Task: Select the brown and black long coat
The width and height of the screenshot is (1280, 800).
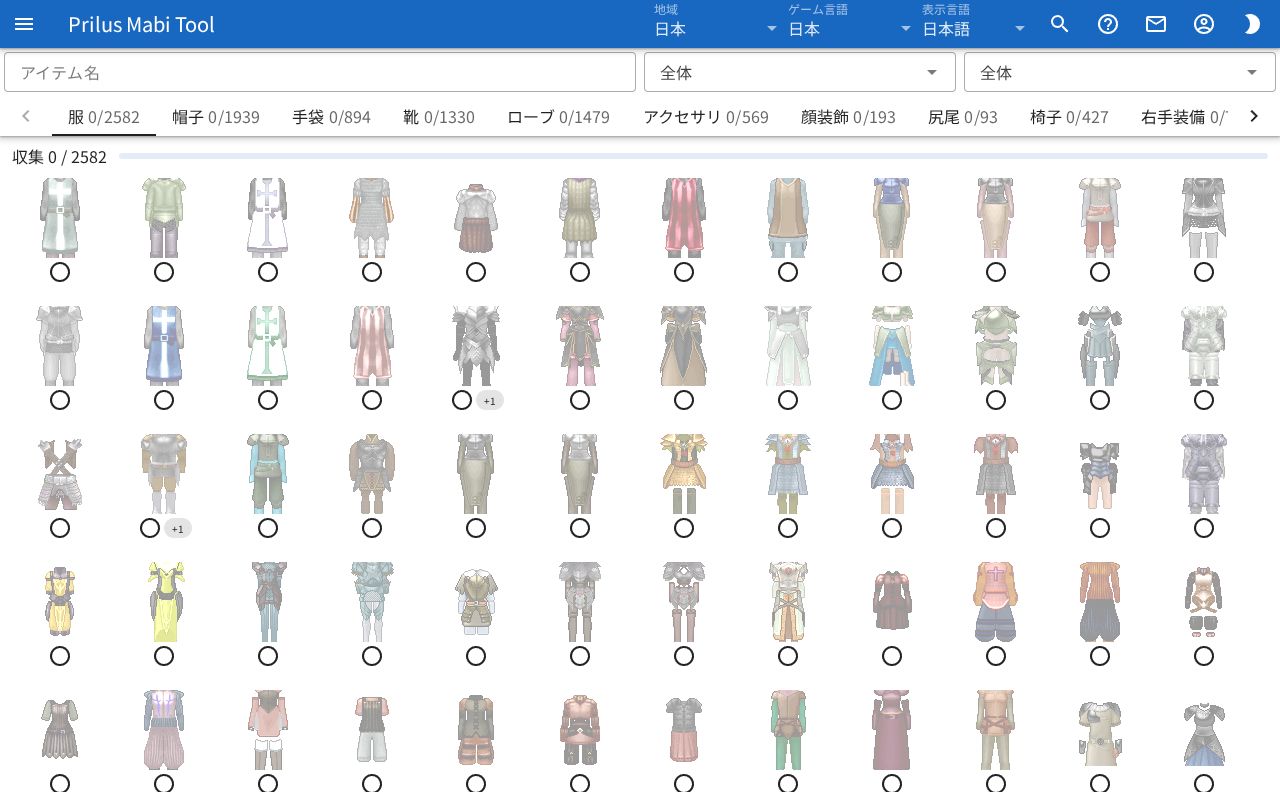Action: pos(684,345)
